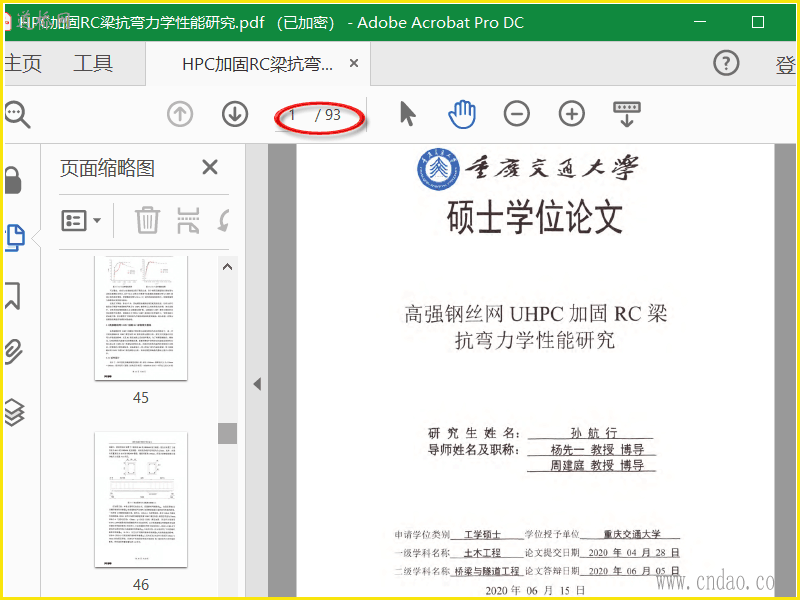This screenshot has height=600, width=800.
Task: Zoom in with the plus icon
Action: coord(572,114)
